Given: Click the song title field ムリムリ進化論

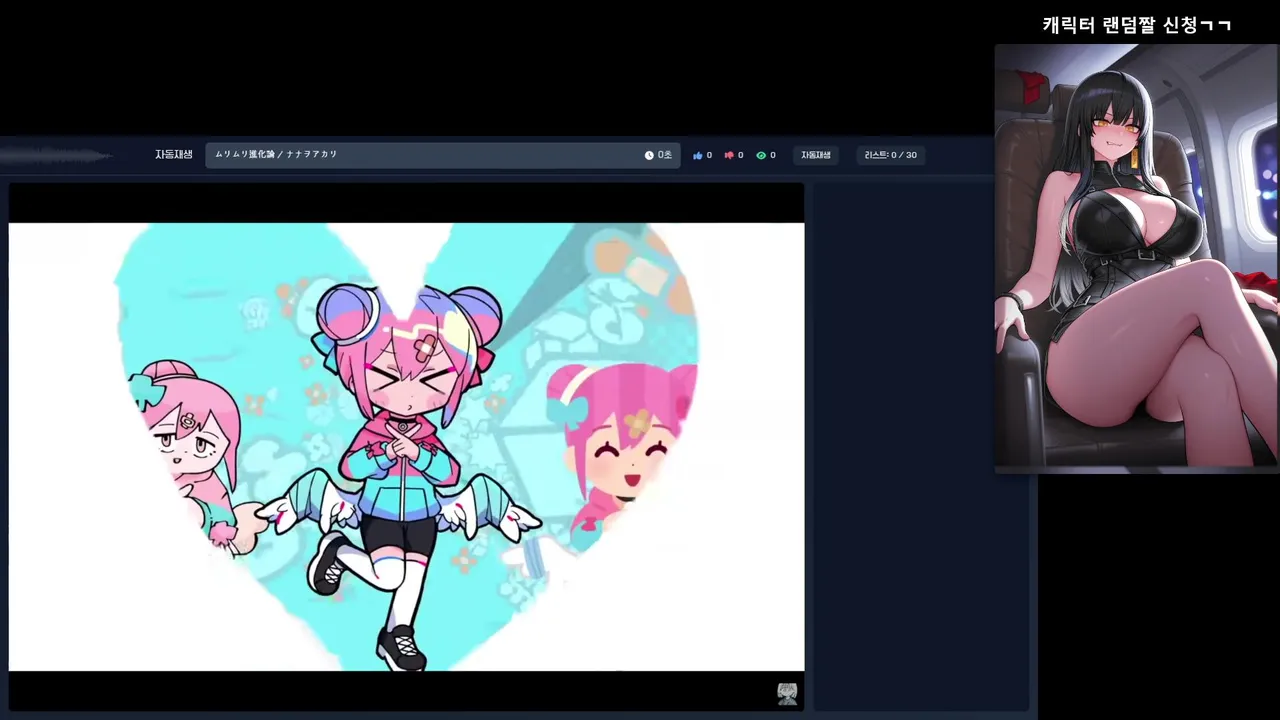Looking at the screenshot, I should 443,155.
